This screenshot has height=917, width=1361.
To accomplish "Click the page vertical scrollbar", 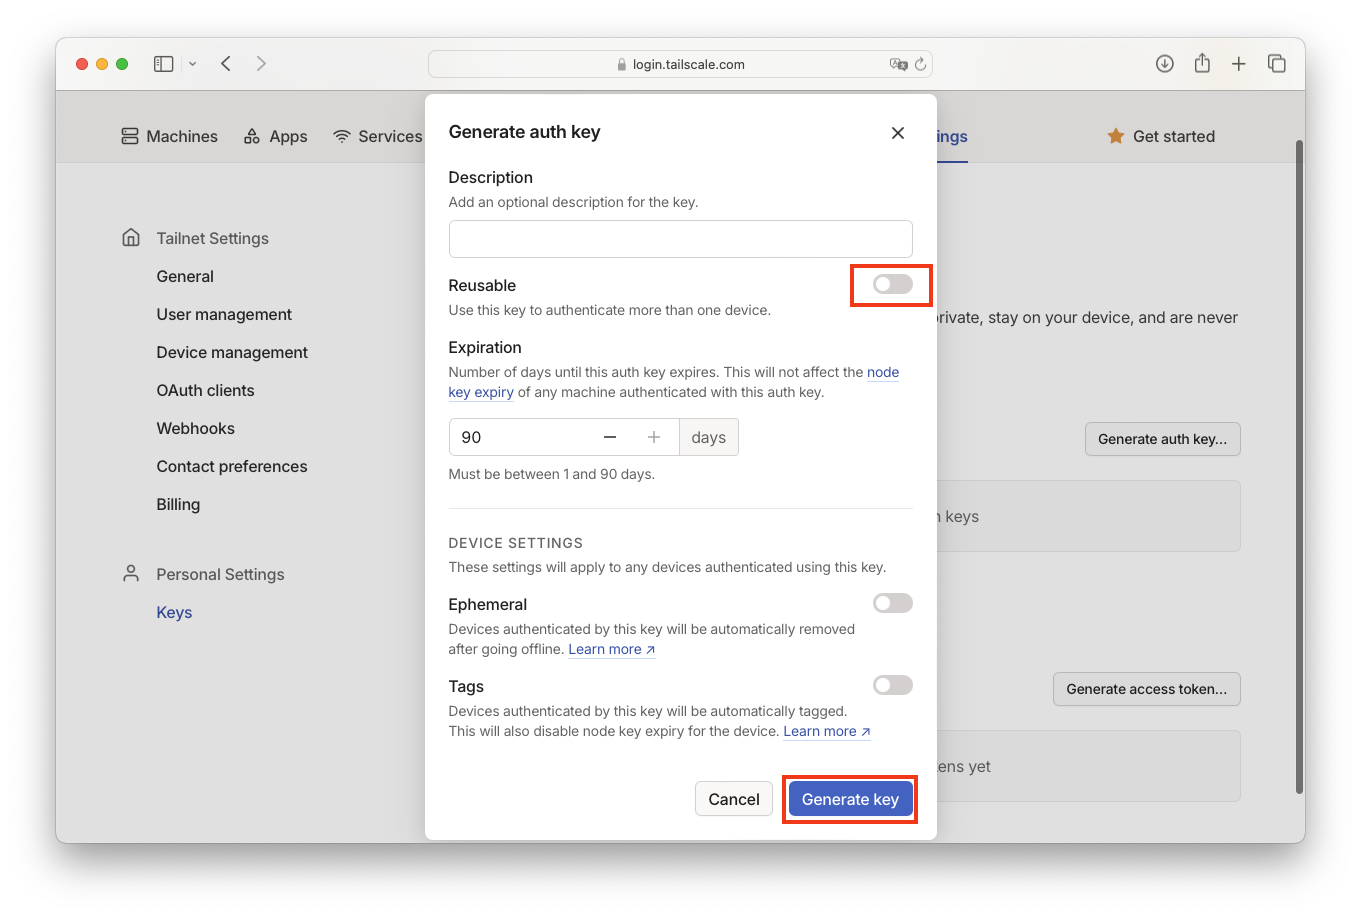I will tap(1299, 466).
